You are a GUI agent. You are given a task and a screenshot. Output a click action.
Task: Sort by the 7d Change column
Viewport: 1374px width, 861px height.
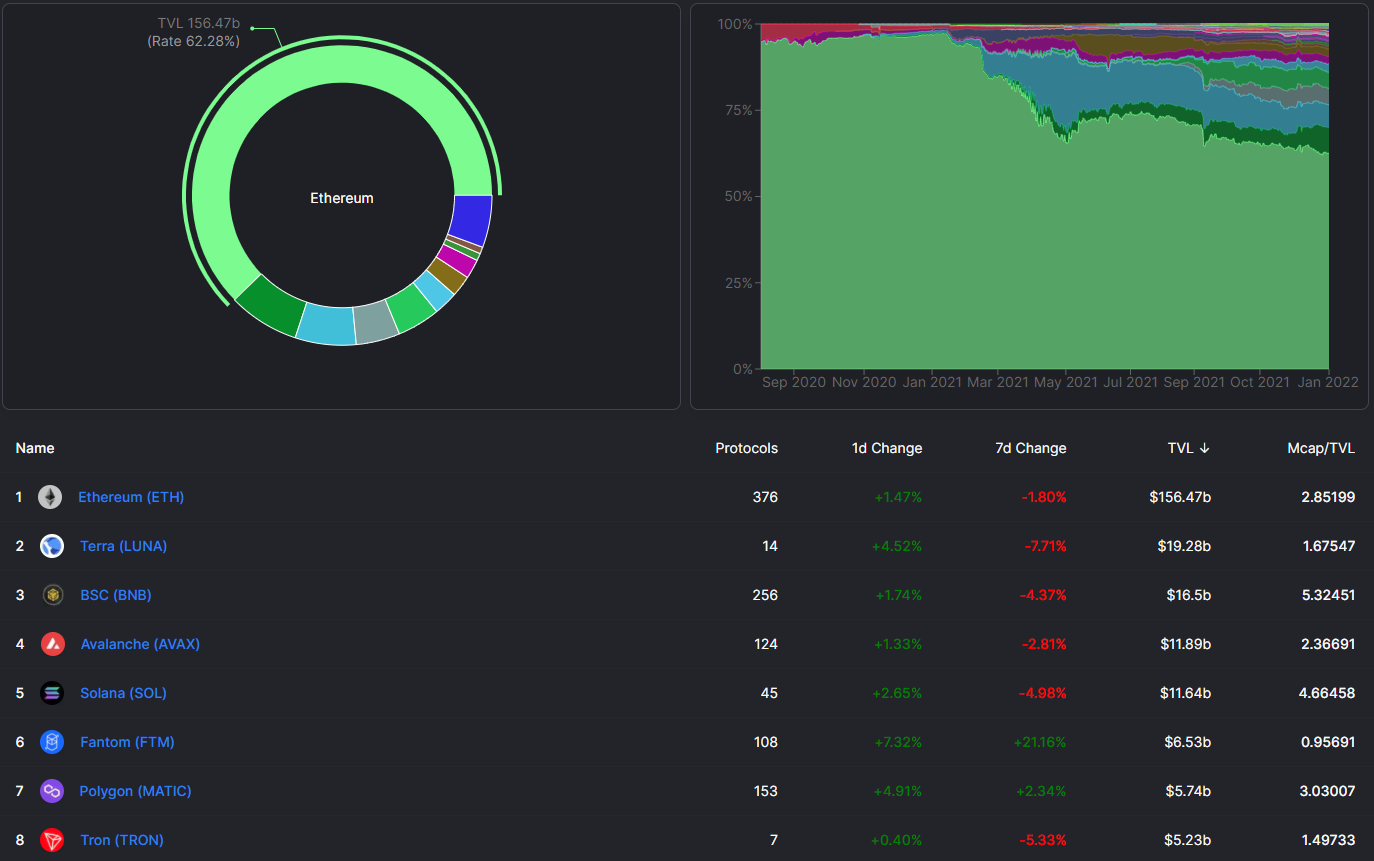[x=1030, y=448]
